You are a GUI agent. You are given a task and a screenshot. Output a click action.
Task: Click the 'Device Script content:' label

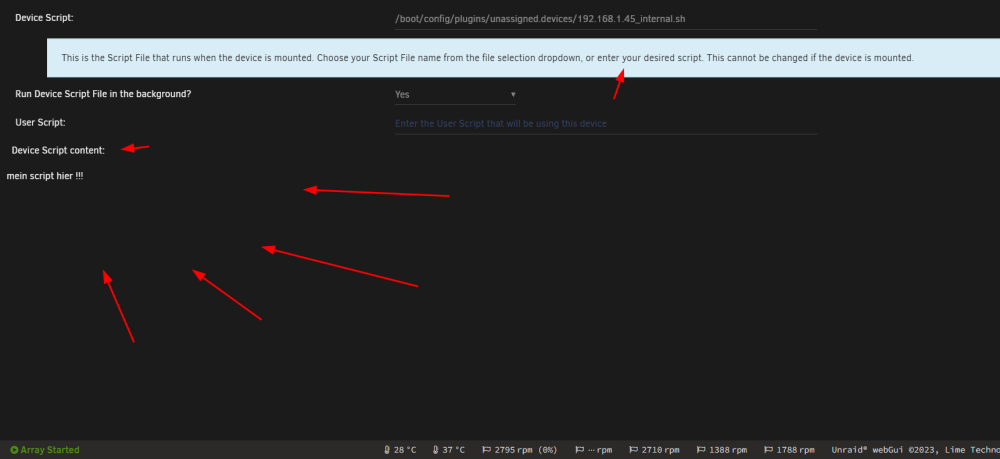pyautogui.click(x=58, y=150)
